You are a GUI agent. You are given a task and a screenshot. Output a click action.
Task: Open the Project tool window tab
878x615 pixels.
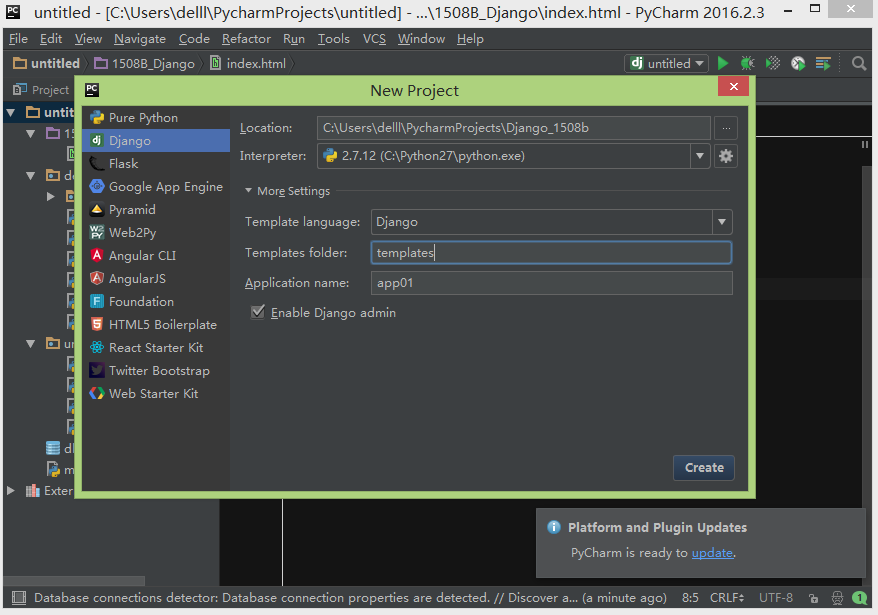[x=41, y=90]
